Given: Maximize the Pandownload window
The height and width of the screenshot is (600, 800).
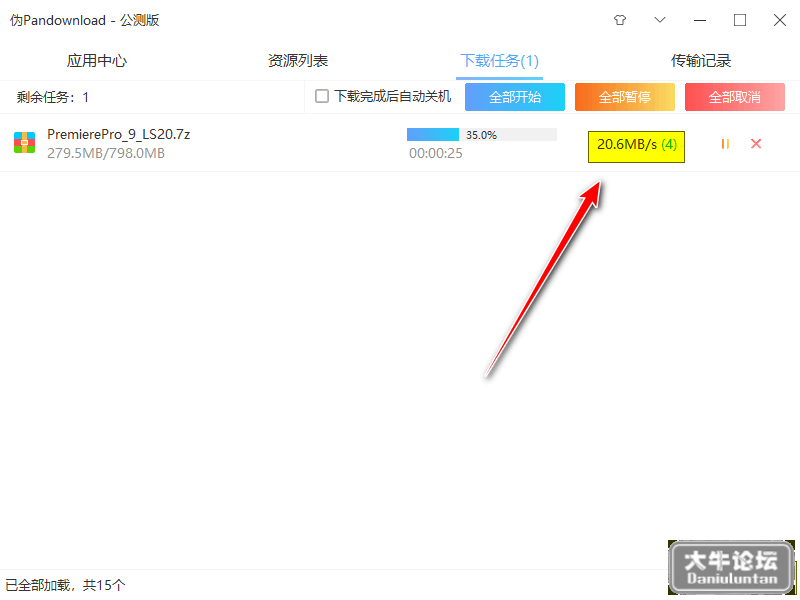Looking at the screenshot, I should click(740, 20).
